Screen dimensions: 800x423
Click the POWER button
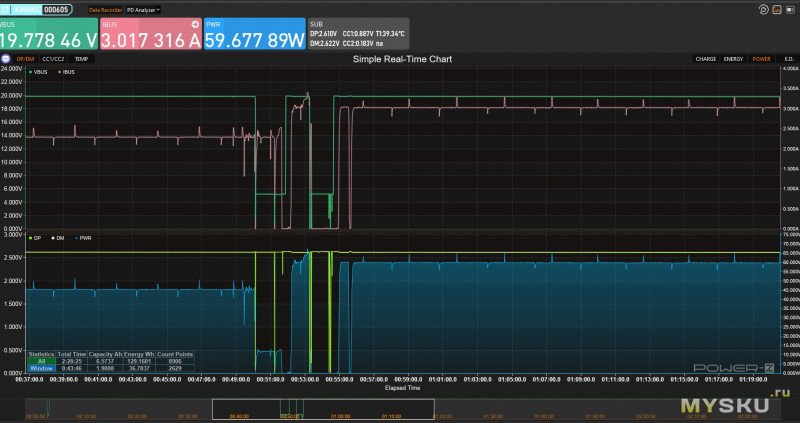click(761, 59)
